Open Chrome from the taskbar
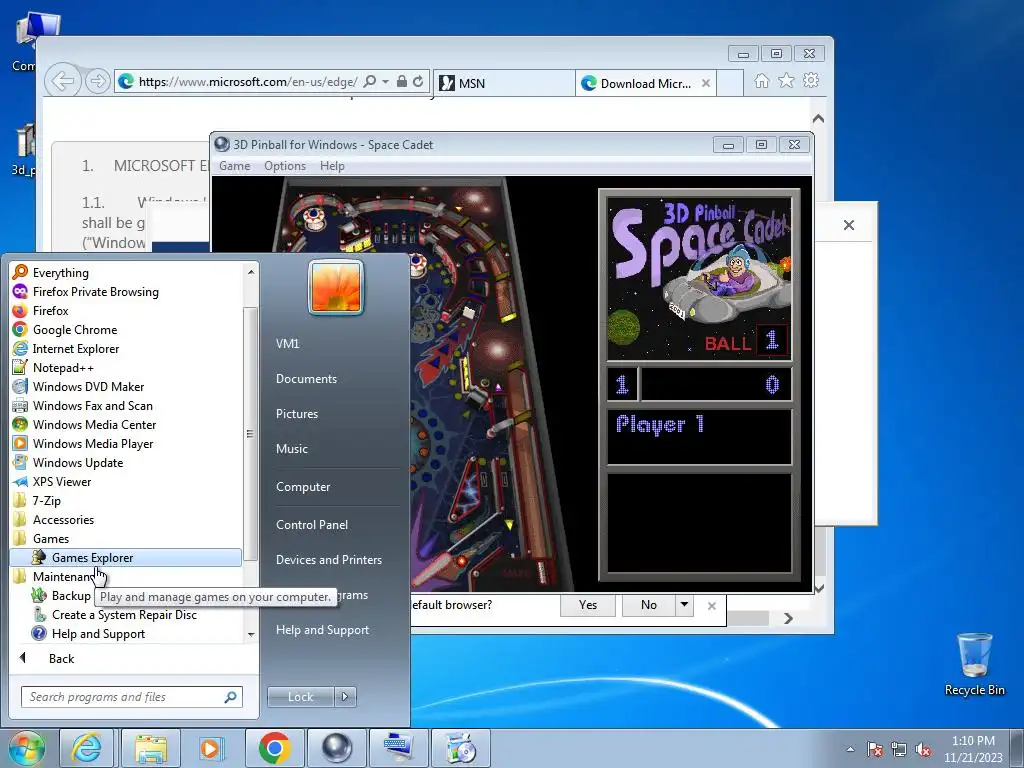The width and height of the screenshot is (1024, 768). [274, 748]
